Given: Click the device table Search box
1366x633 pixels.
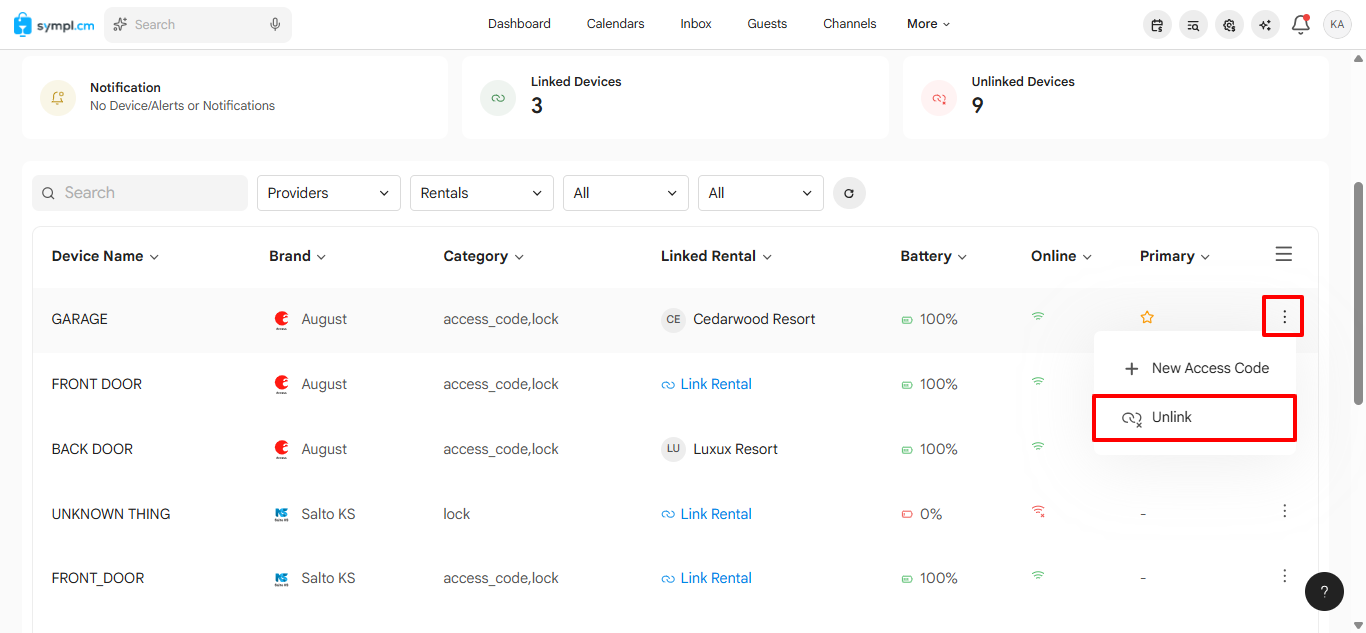Looking at the screenshot, I should pyautogui.click(x=140, y=193).
